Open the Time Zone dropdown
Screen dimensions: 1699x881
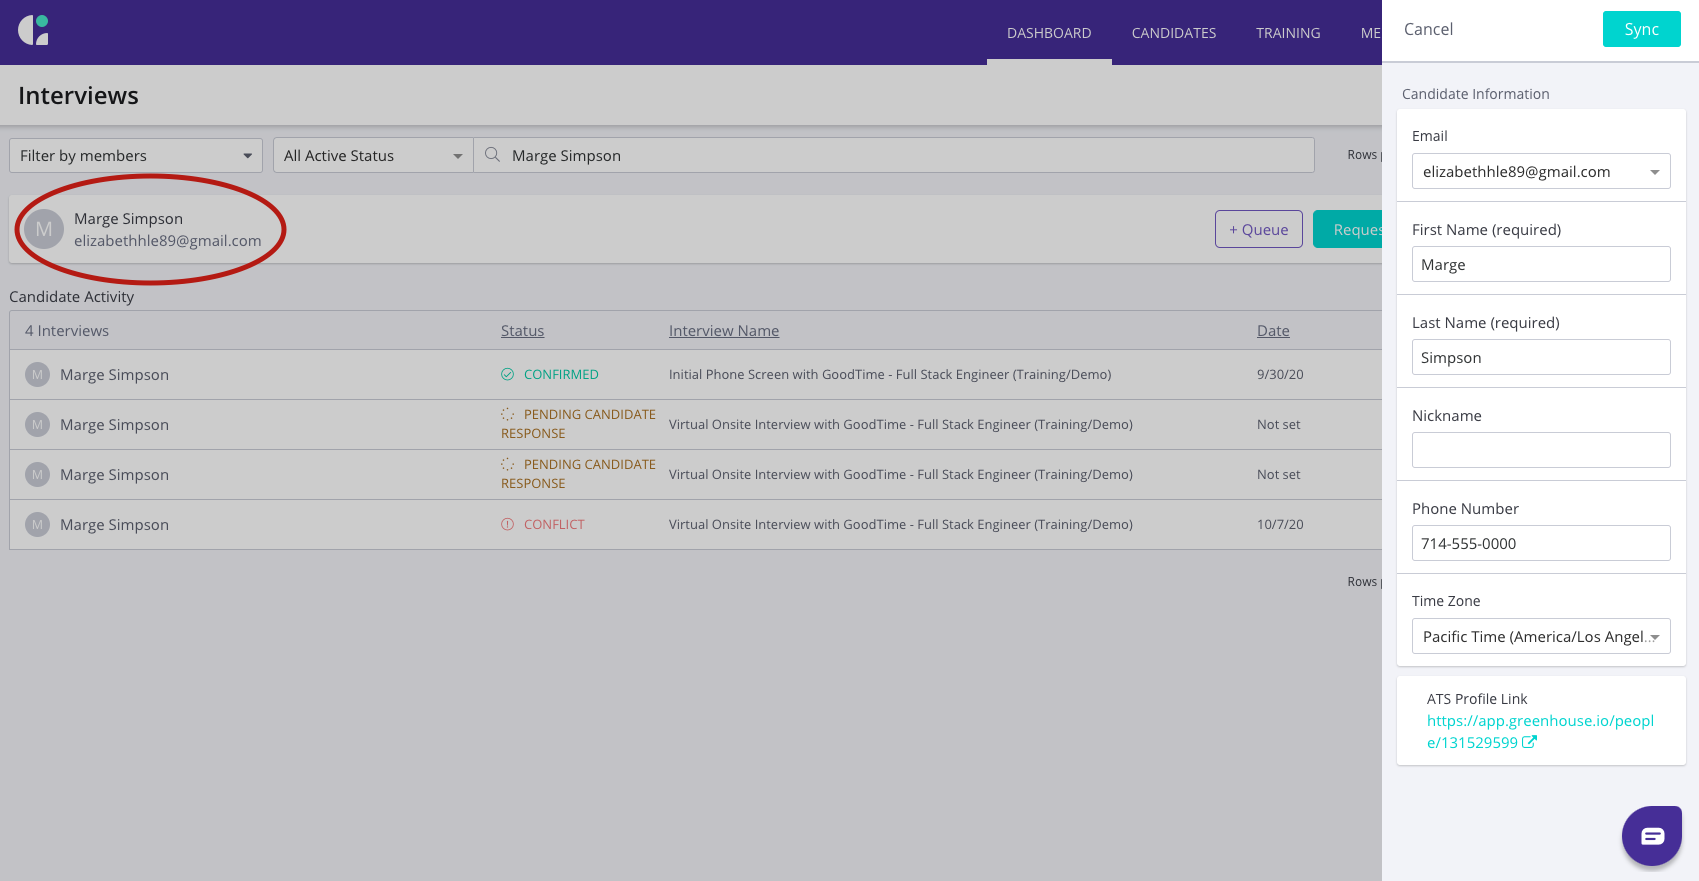(1654, 637)
